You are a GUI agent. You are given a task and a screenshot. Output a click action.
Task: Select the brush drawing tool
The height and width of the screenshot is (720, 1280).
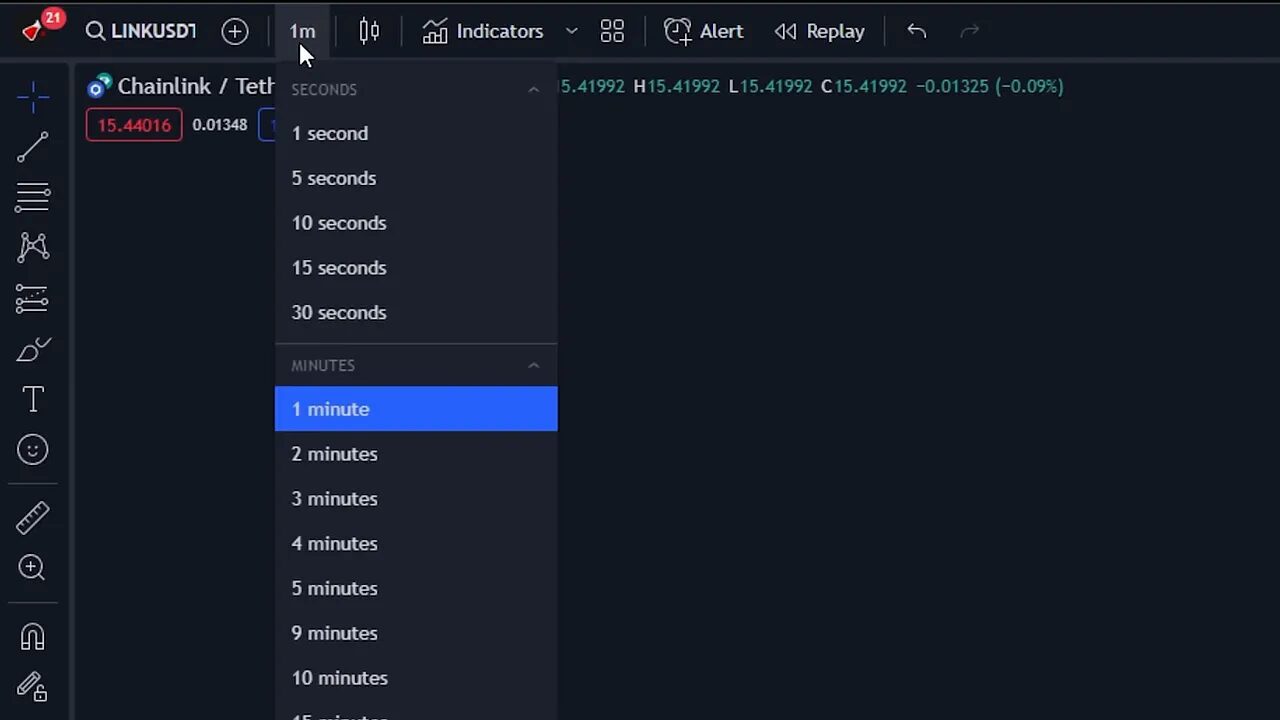click(33, 349)
